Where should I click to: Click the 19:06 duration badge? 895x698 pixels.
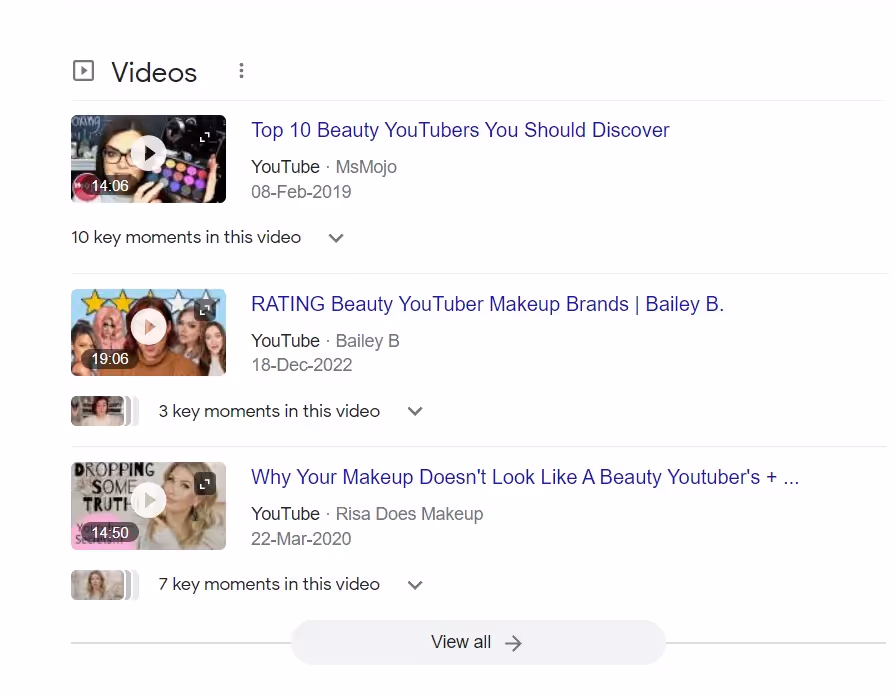pos(110,358)
